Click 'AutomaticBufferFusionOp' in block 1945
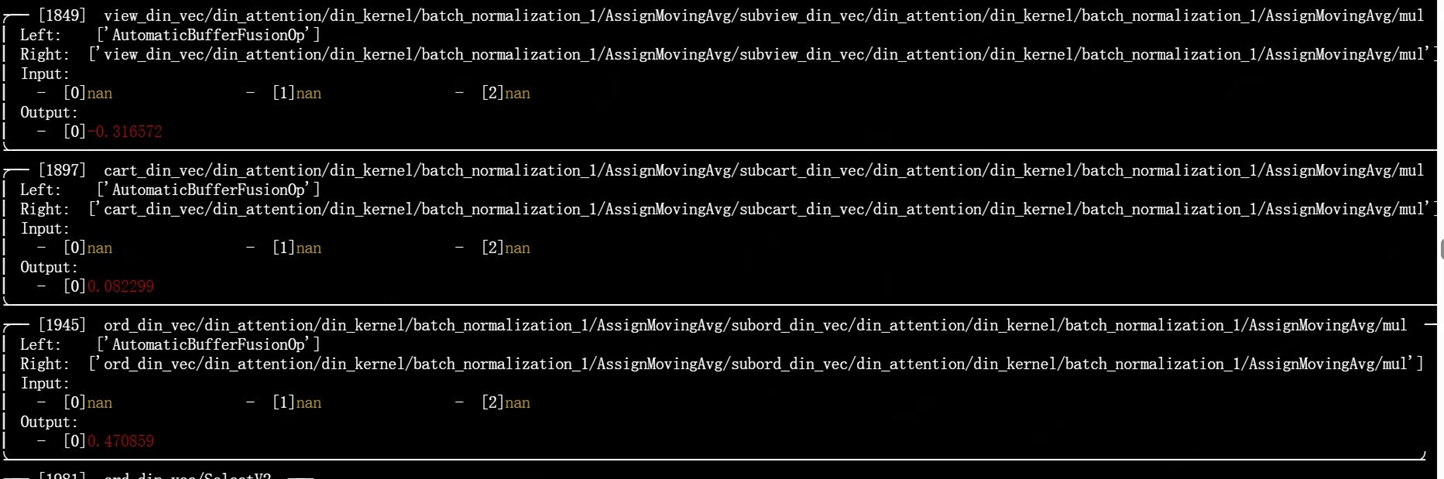Image resolution: width=1444 pixels, height=479 pixels. click(208, 345)
